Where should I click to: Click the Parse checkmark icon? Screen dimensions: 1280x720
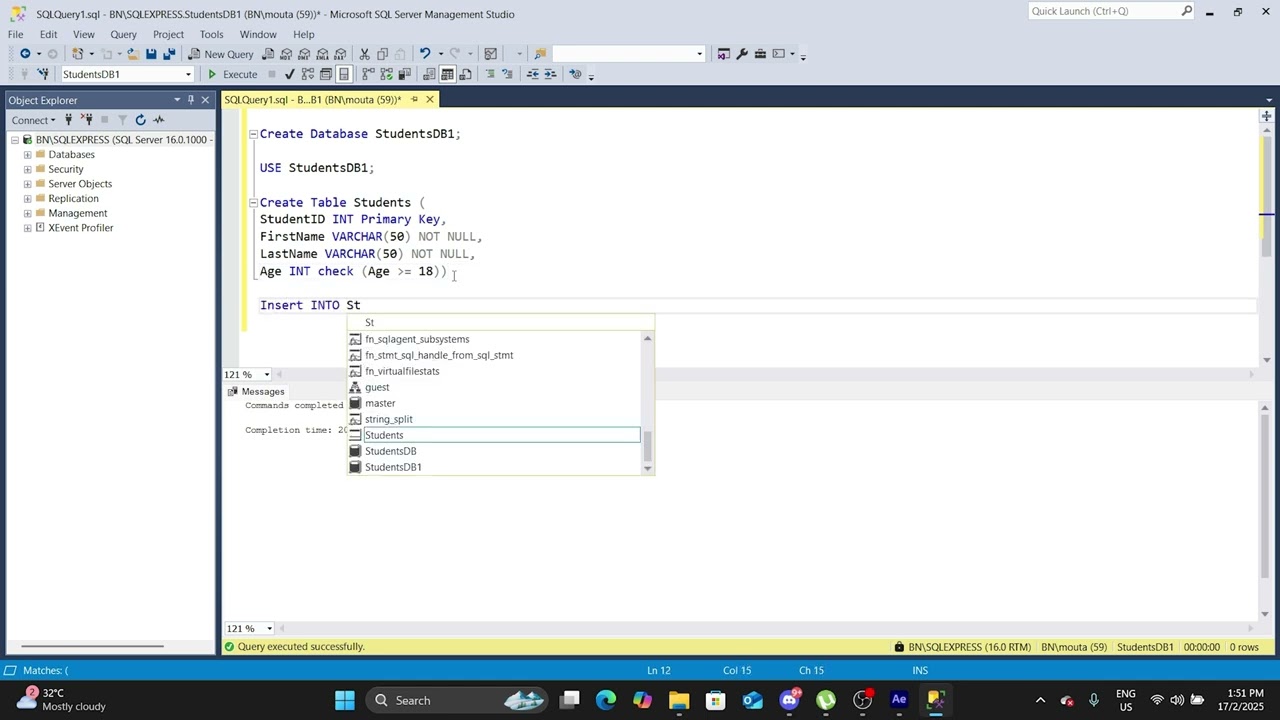pyautogui.click(x=290, y=74)
